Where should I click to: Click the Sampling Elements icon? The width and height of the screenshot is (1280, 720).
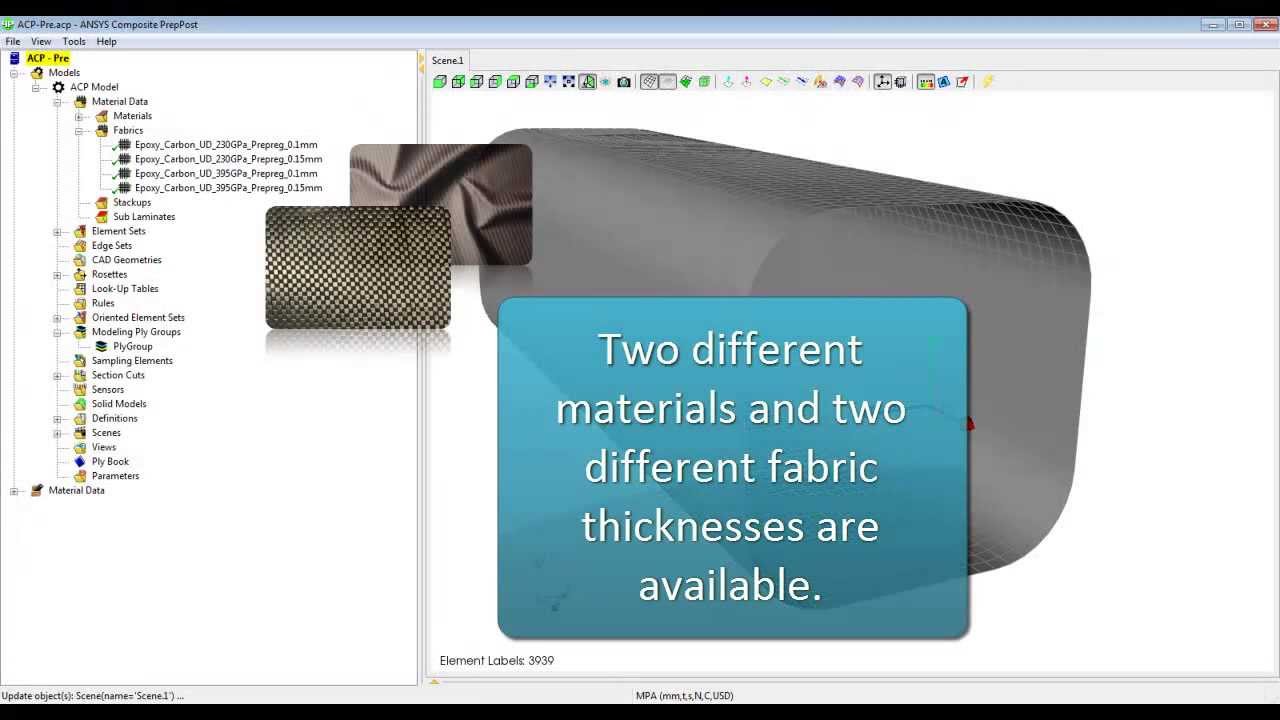(80, 361)
